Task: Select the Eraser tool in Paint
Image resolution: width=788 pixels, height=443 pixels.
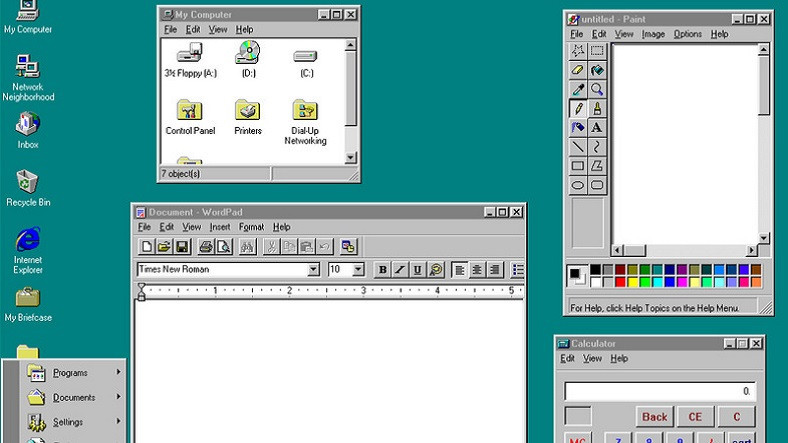Action: [578, 70]
